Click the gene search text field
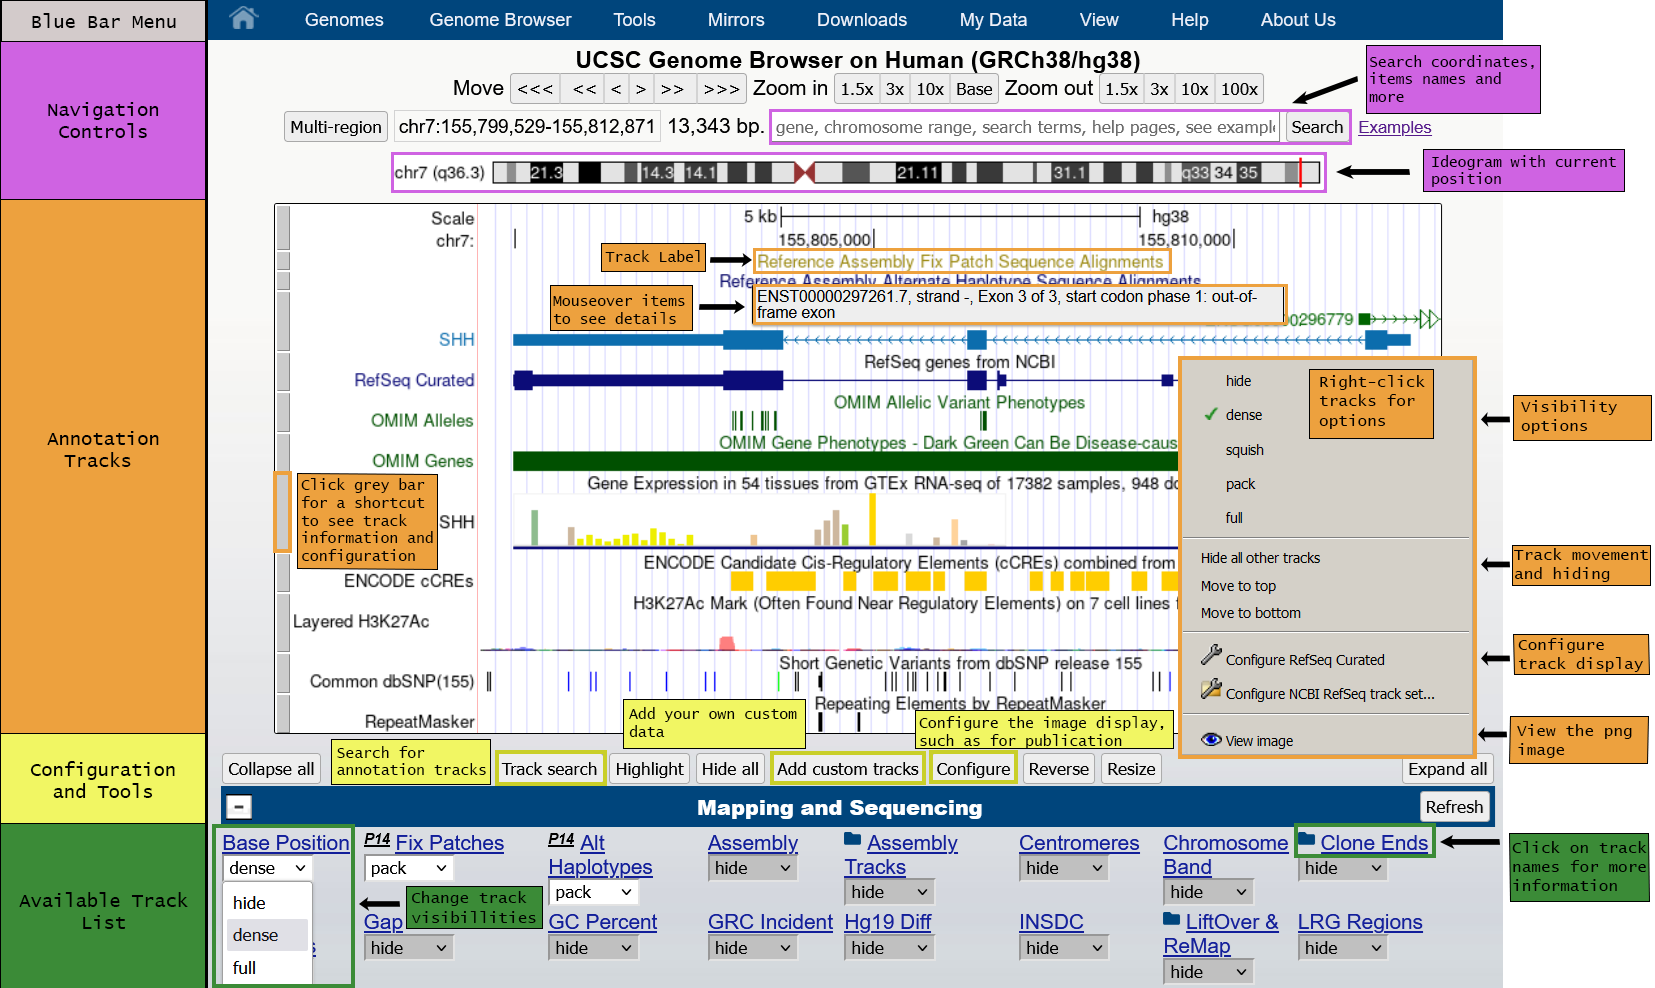Viewport: 1655px width, 988px height. click(x=1025, y=127)
